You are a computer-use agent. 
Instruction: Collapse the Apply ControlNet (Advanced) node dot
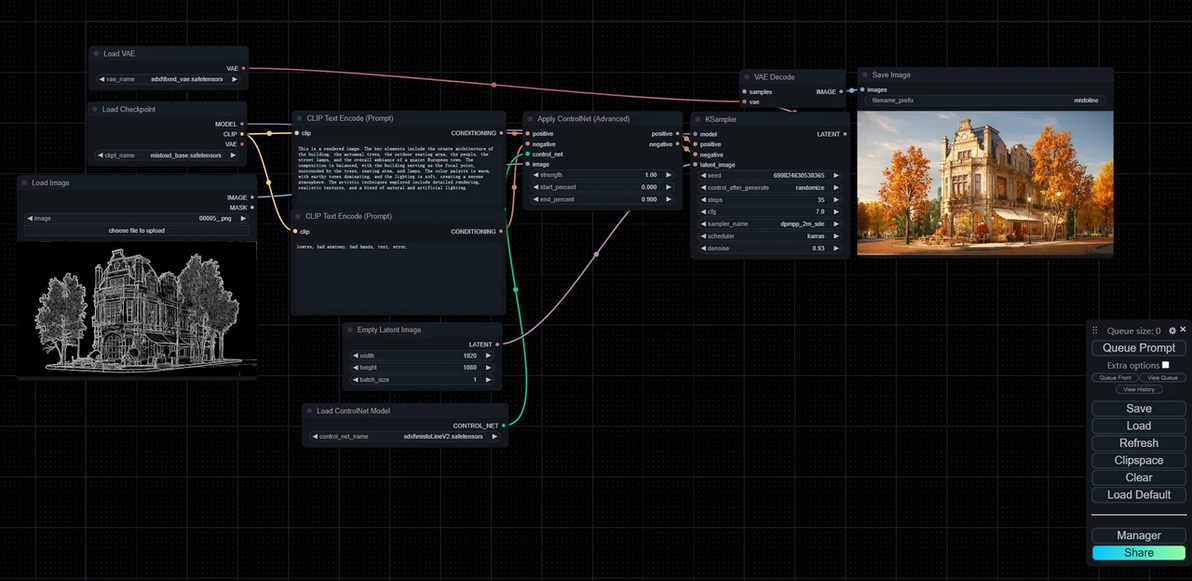(x=531, y=119)
